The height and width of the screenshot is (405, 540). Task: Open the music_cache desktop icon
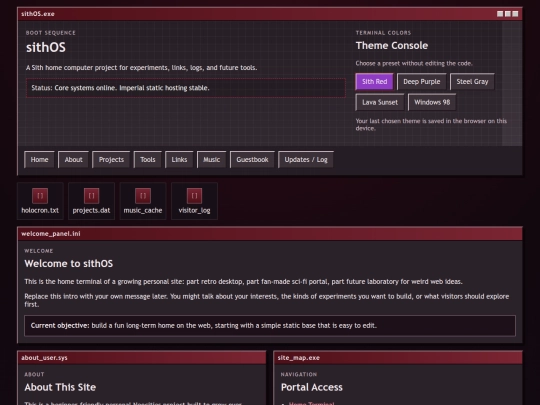pos(143,201)
